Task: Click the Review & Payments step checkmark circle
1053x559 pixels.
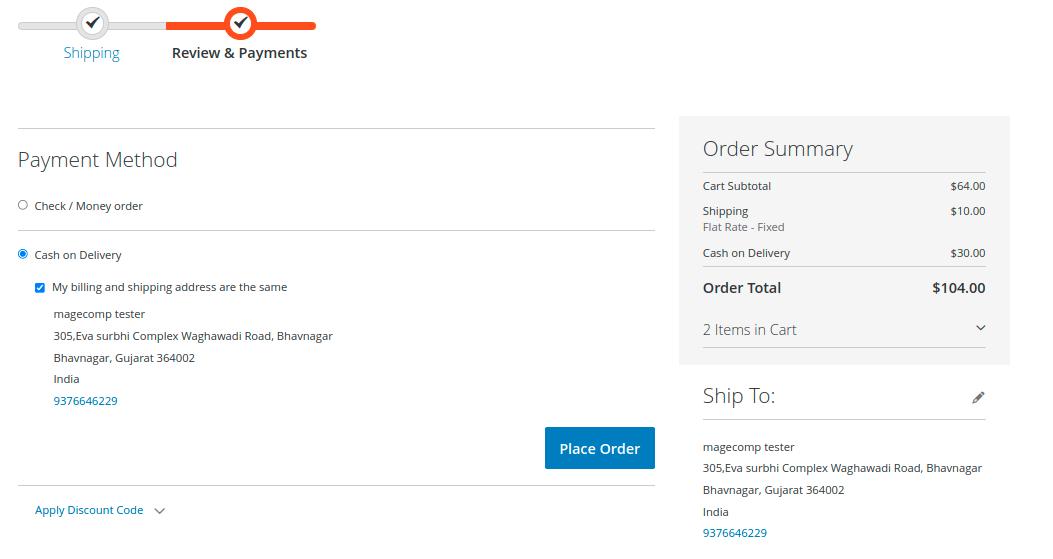Action: pos(240,22)
